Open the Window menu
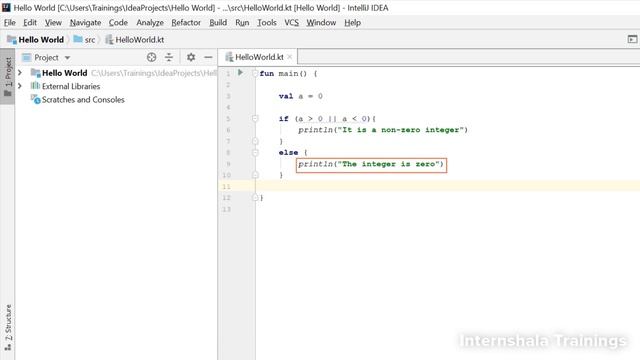Screen dimensions: 640x360 321,23
